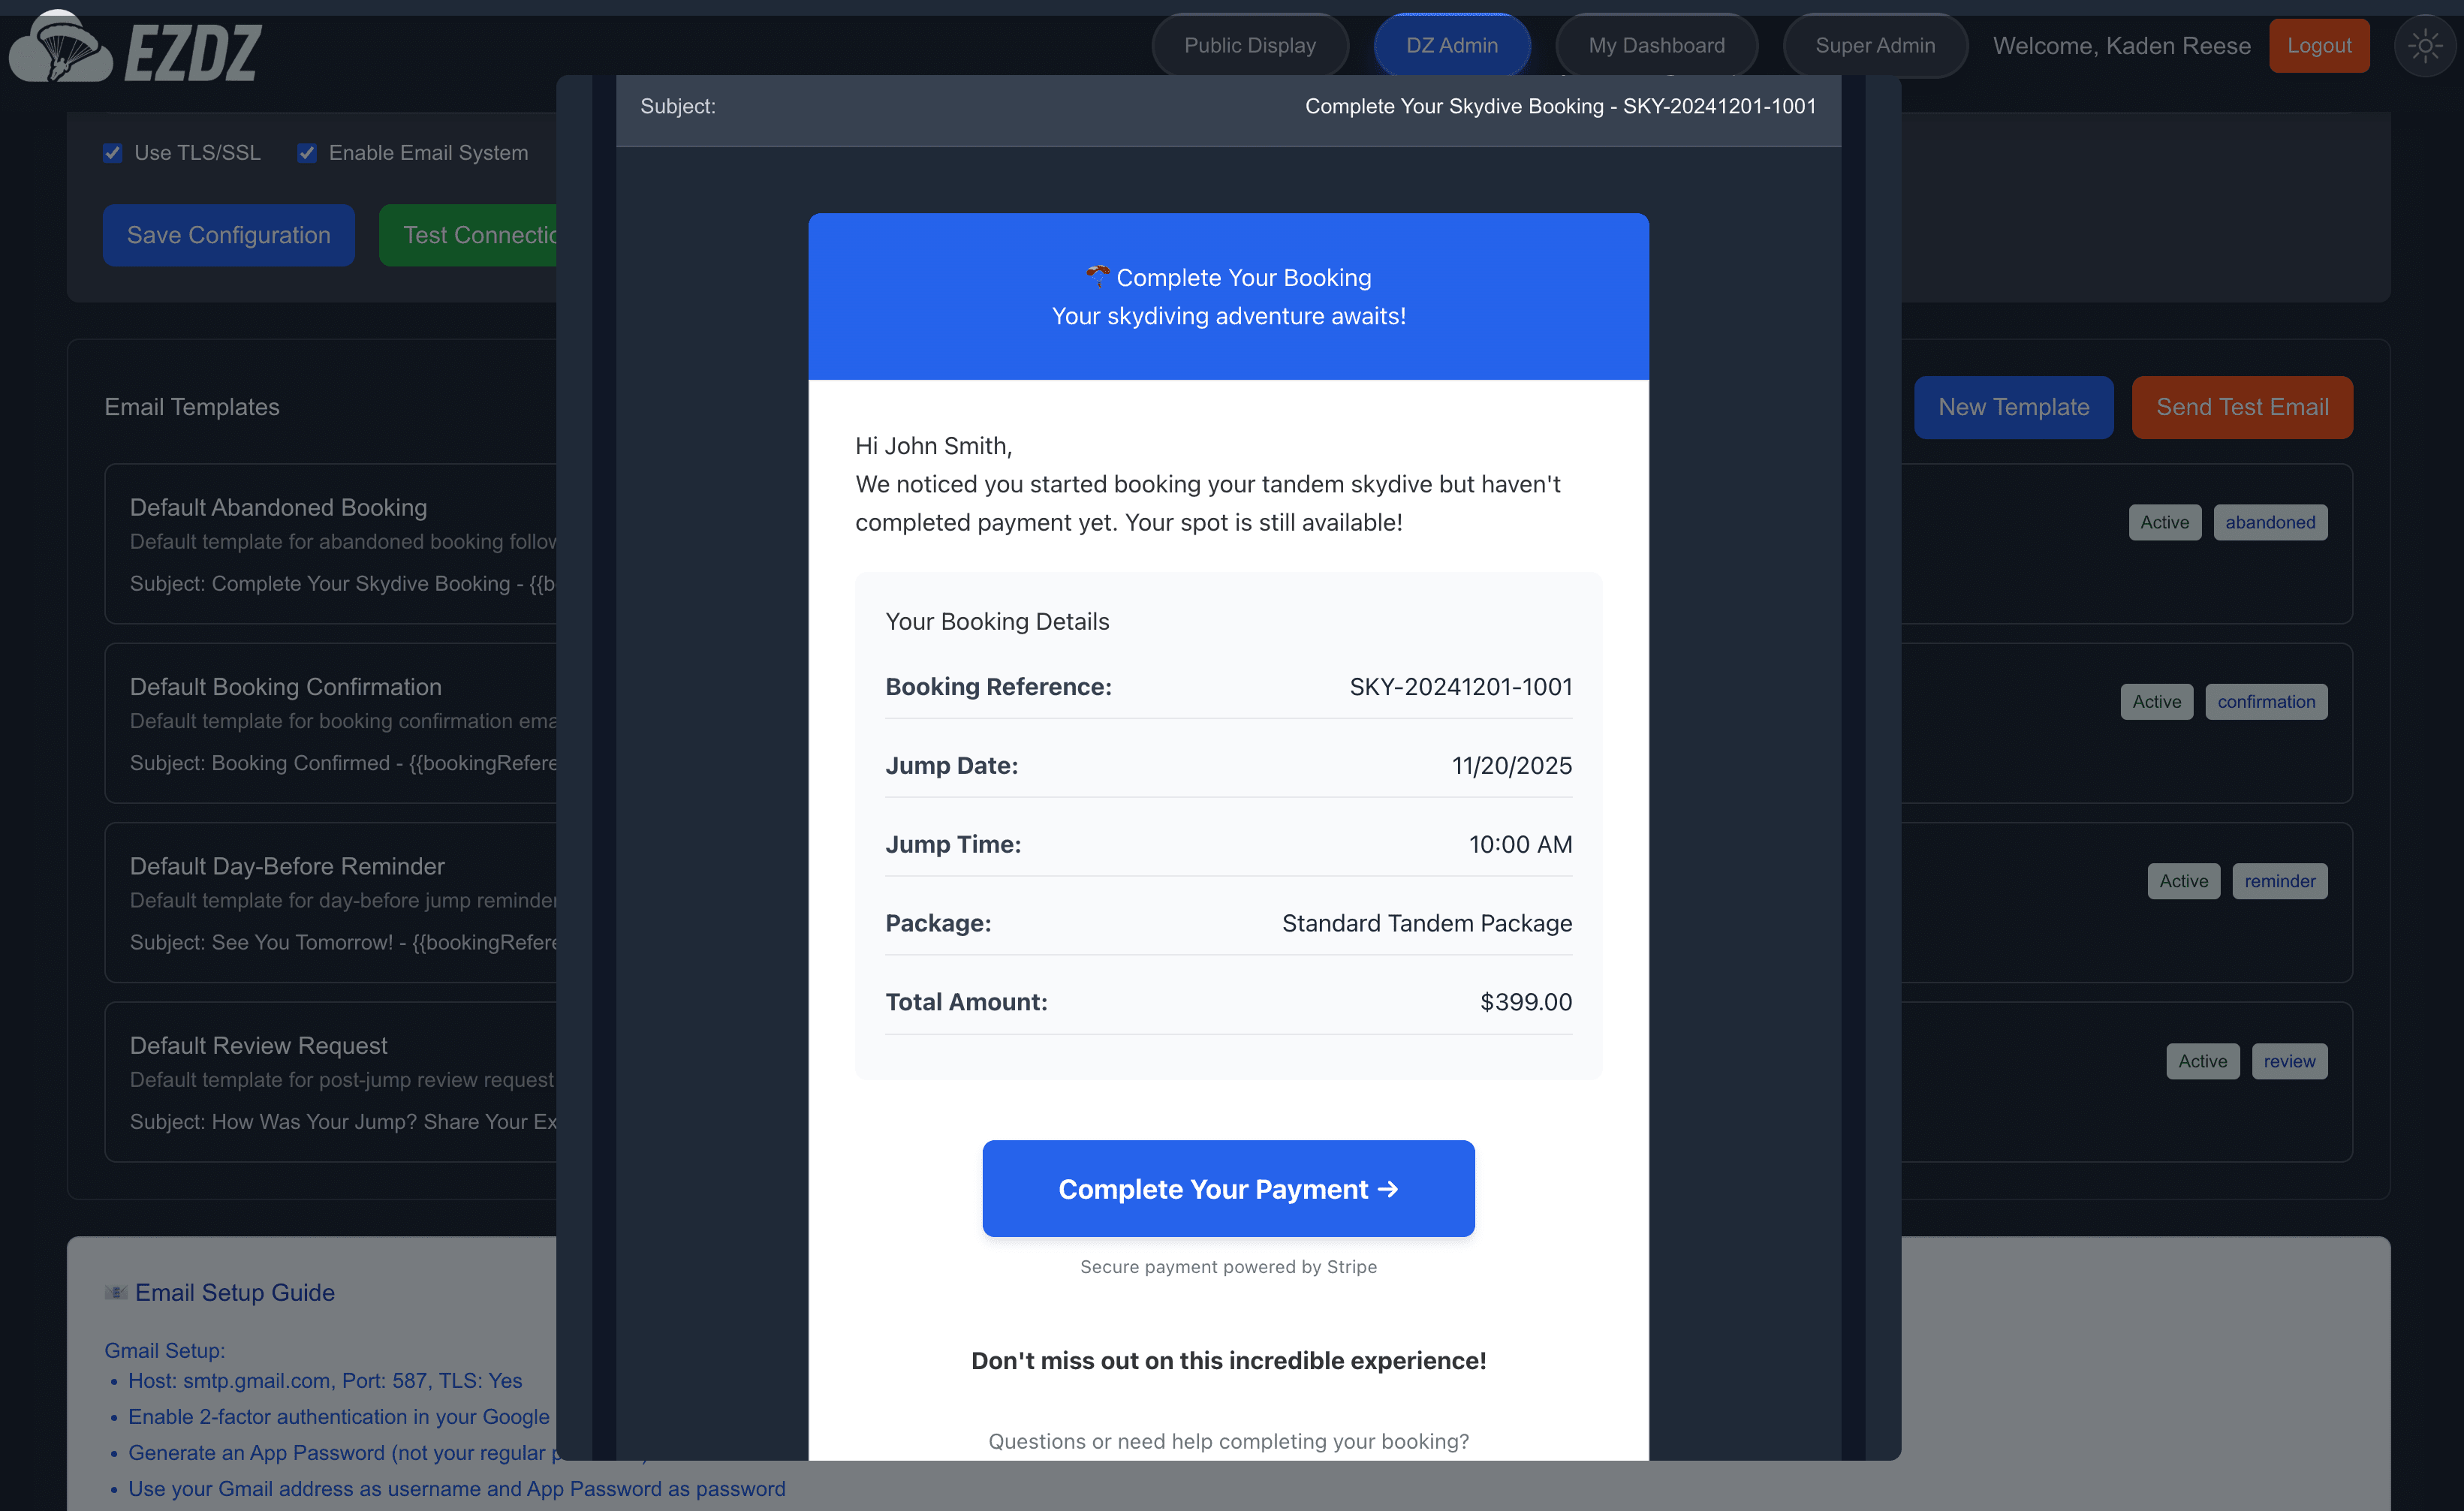This screenshot has width=2464, height=1511.
Task: Select the Super Admin tab
Action: pos(1875,45)
